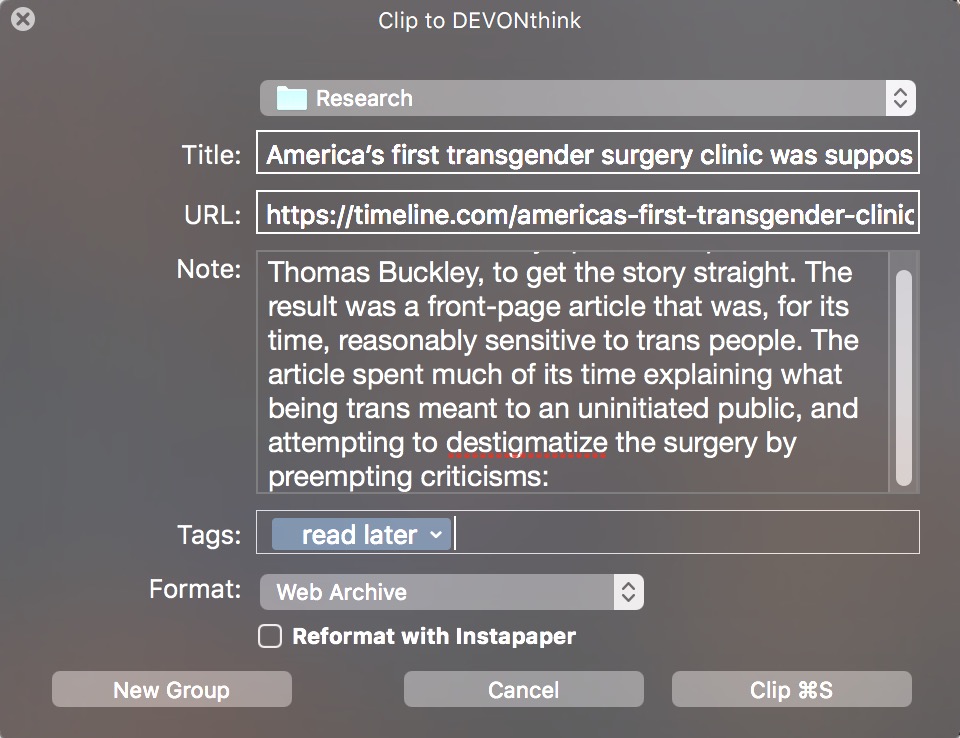Click the "Clip to DEVONthink" window title
The width and height of the screenshot is (960, 738).
[x=479, y=20]
